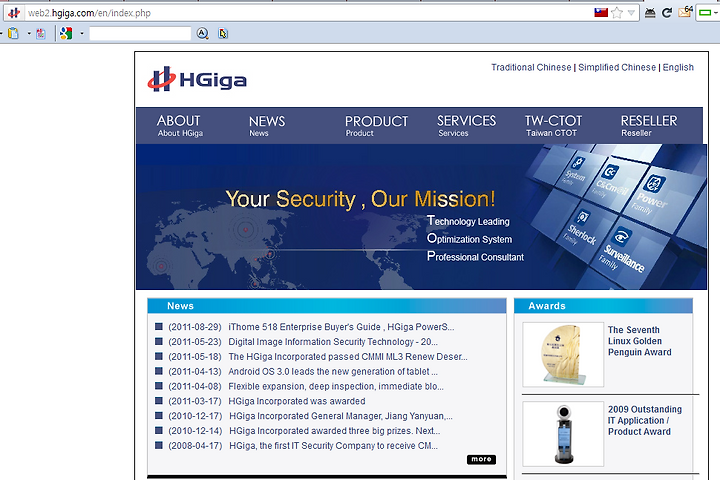
Task: Click the 'Your Security, Our Mission!' banner slogan
Action: [360, 199]
